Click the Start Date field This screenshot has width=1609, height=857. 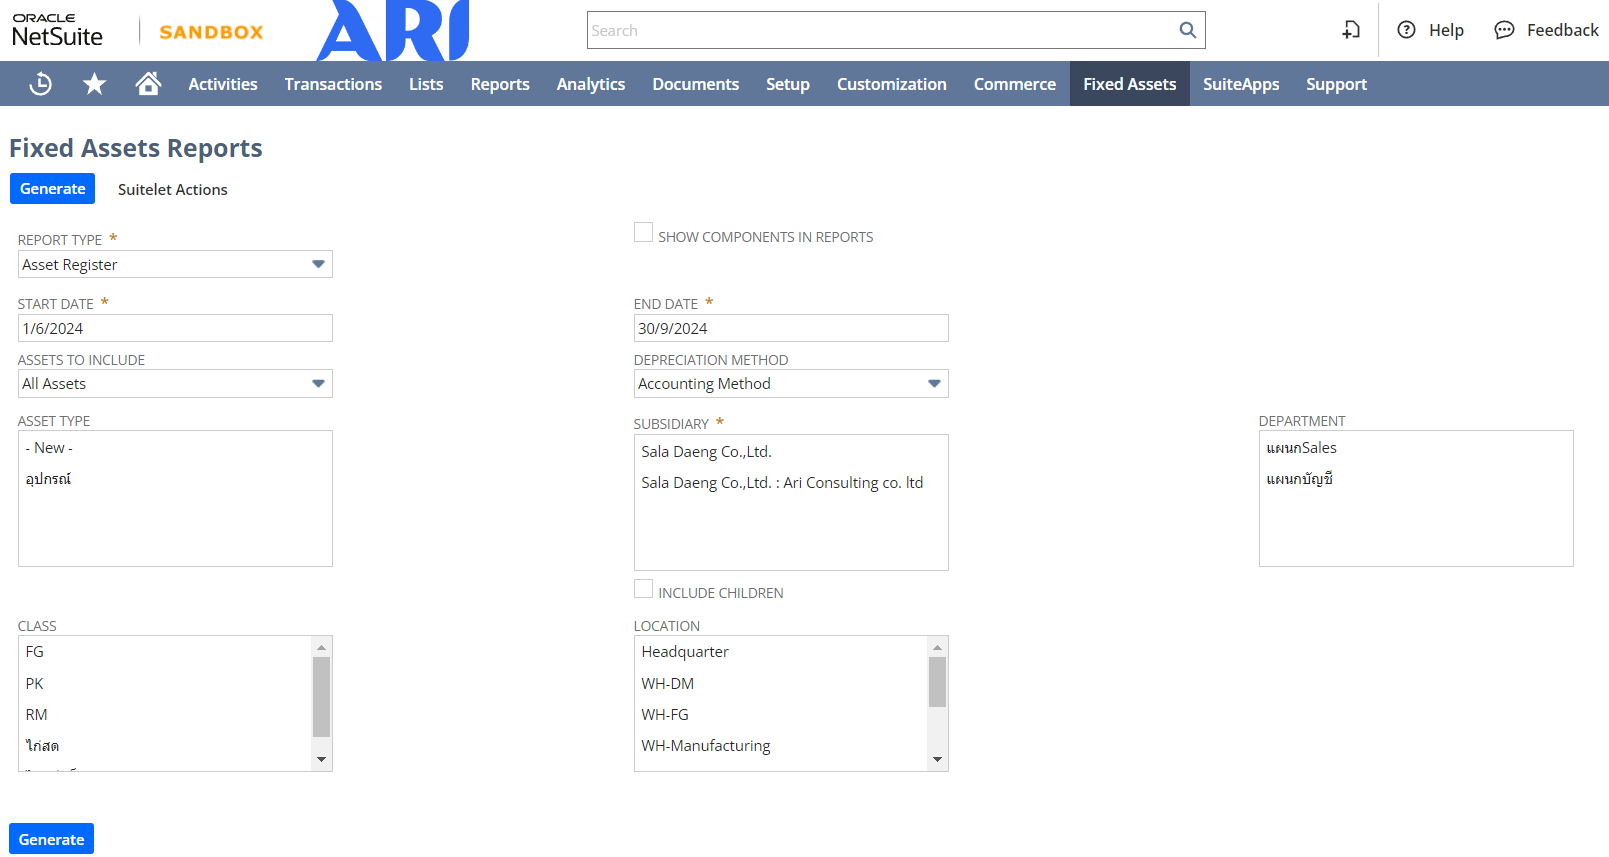[175, 328]
